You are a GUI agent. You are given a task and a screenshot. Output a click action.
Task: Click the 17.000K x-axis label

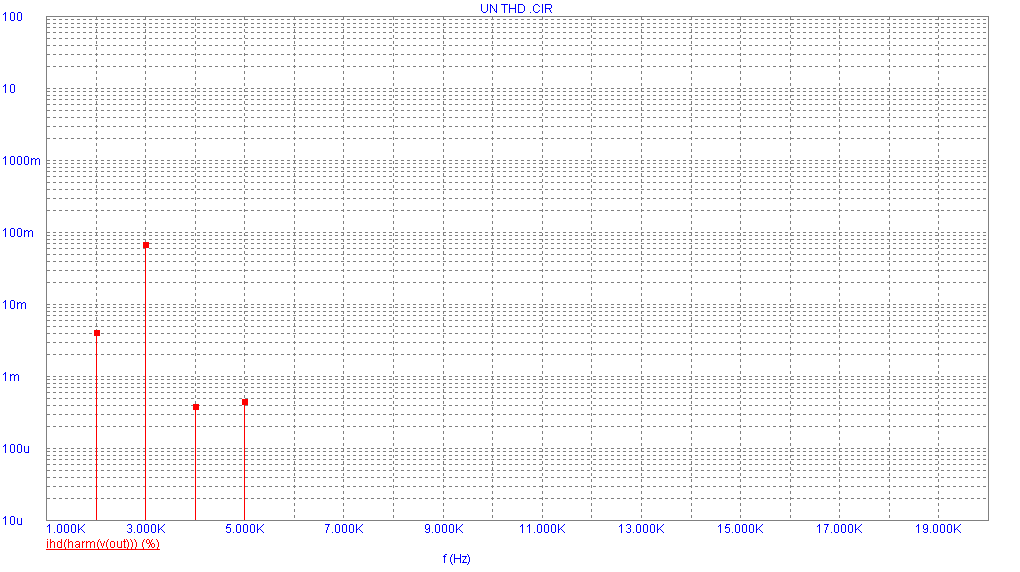839,529
